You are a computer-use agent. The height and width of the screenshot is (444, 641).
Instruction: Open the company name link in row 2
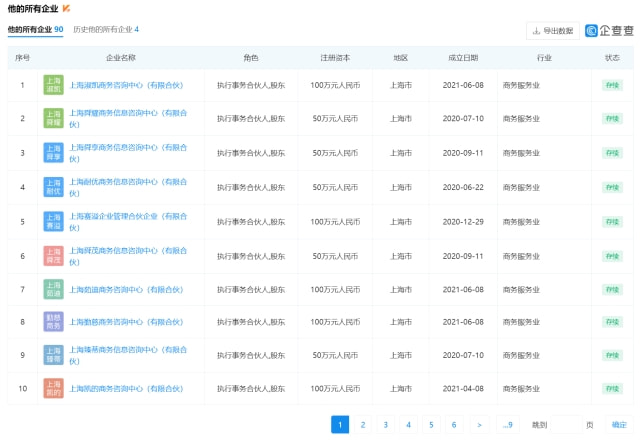point(128,119)
